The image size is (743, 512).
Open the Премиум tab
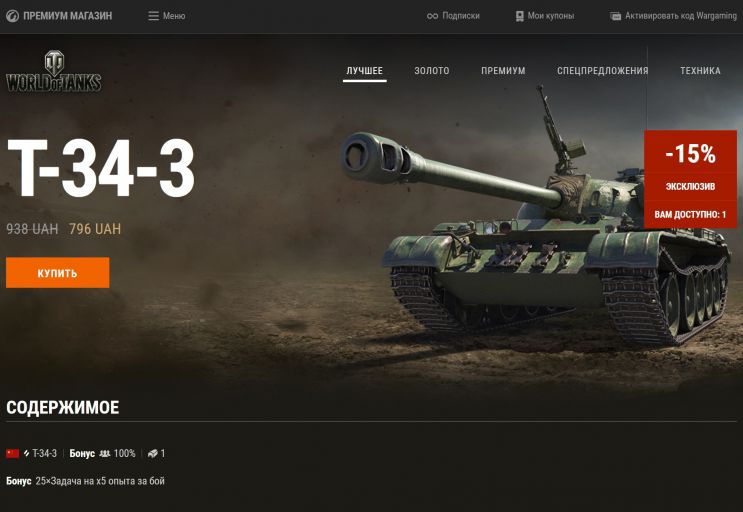coord(503,71)
